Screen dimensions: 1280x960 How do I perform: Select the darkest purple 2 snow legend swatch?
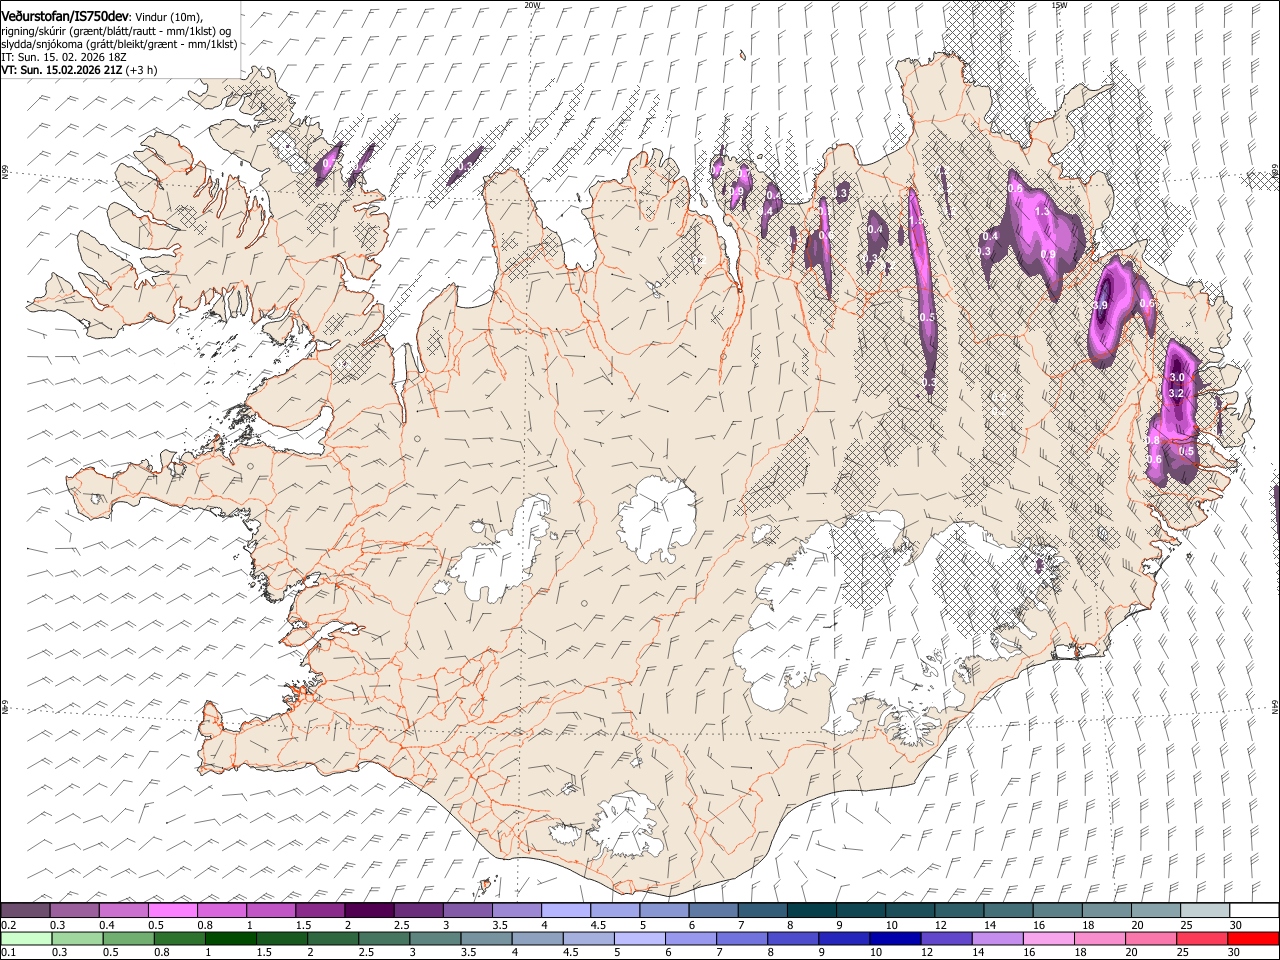(x=368, y=910)
